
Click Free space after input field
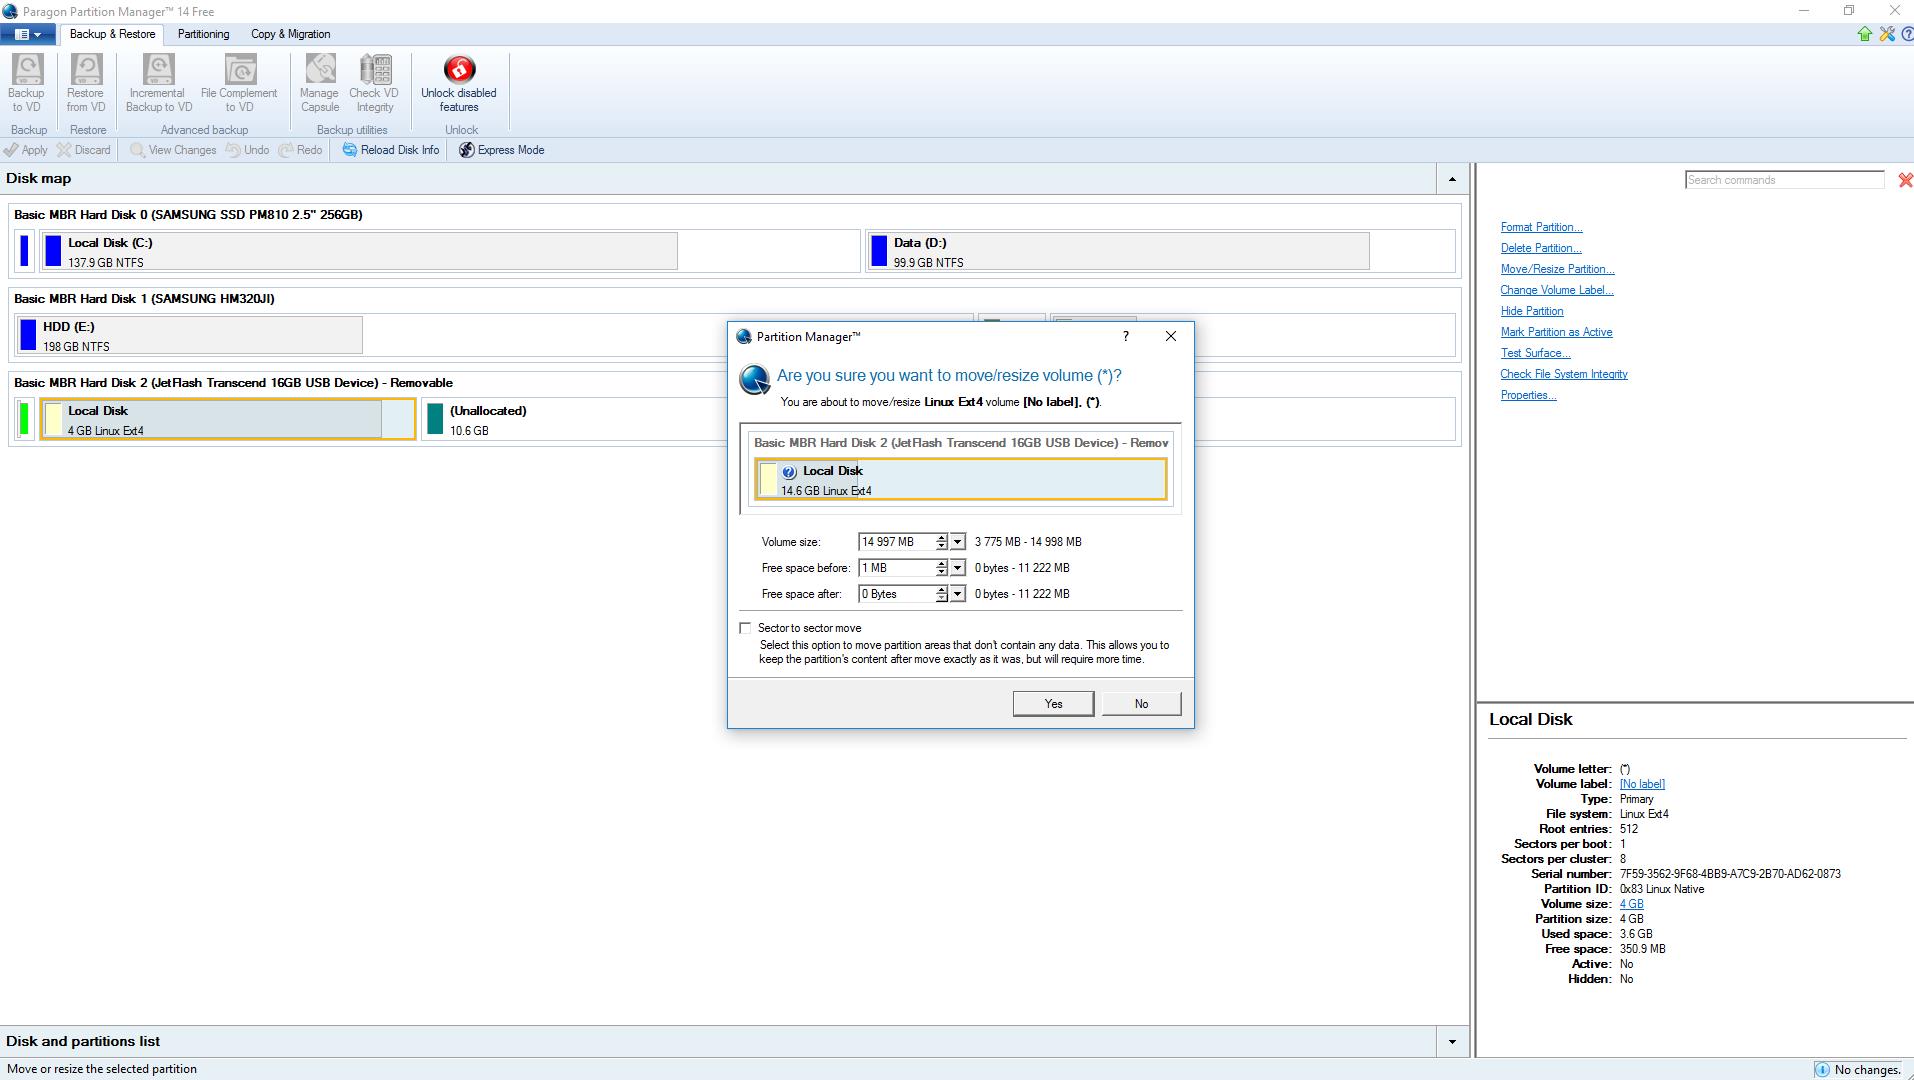click(x=896, y=594)
